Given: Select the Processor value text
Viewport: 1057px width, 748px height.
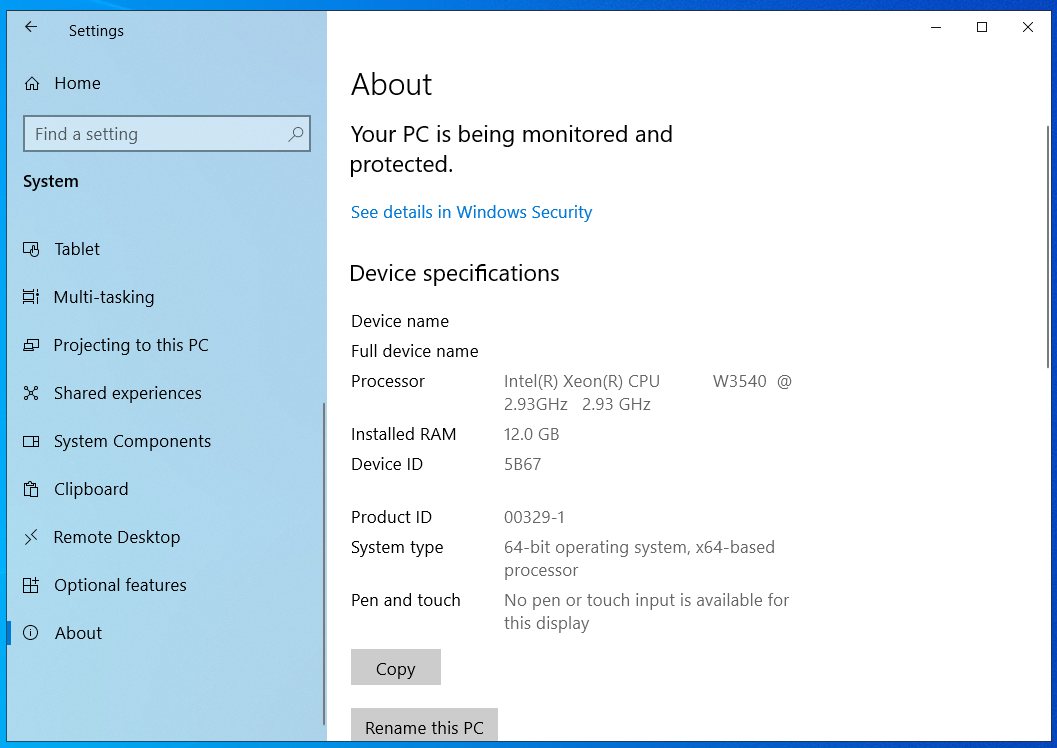Looking at the screenshot, I should pos(648,393).
